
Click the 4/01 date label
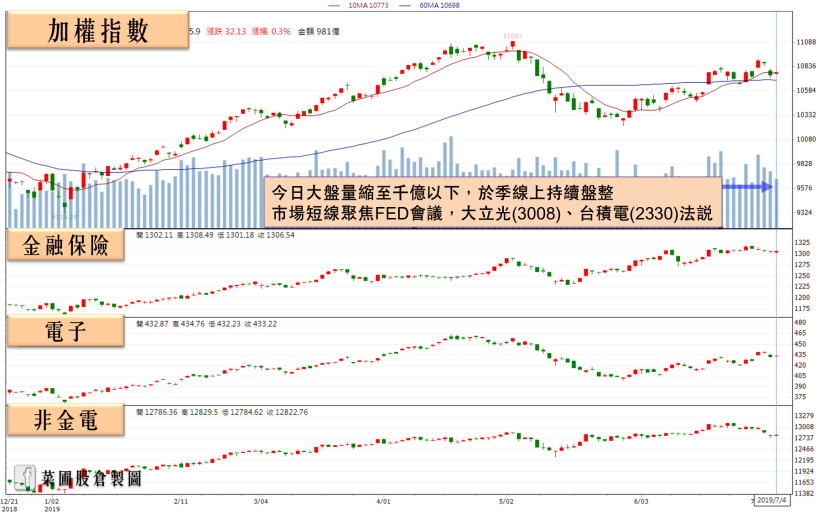(x=383, y=501)
